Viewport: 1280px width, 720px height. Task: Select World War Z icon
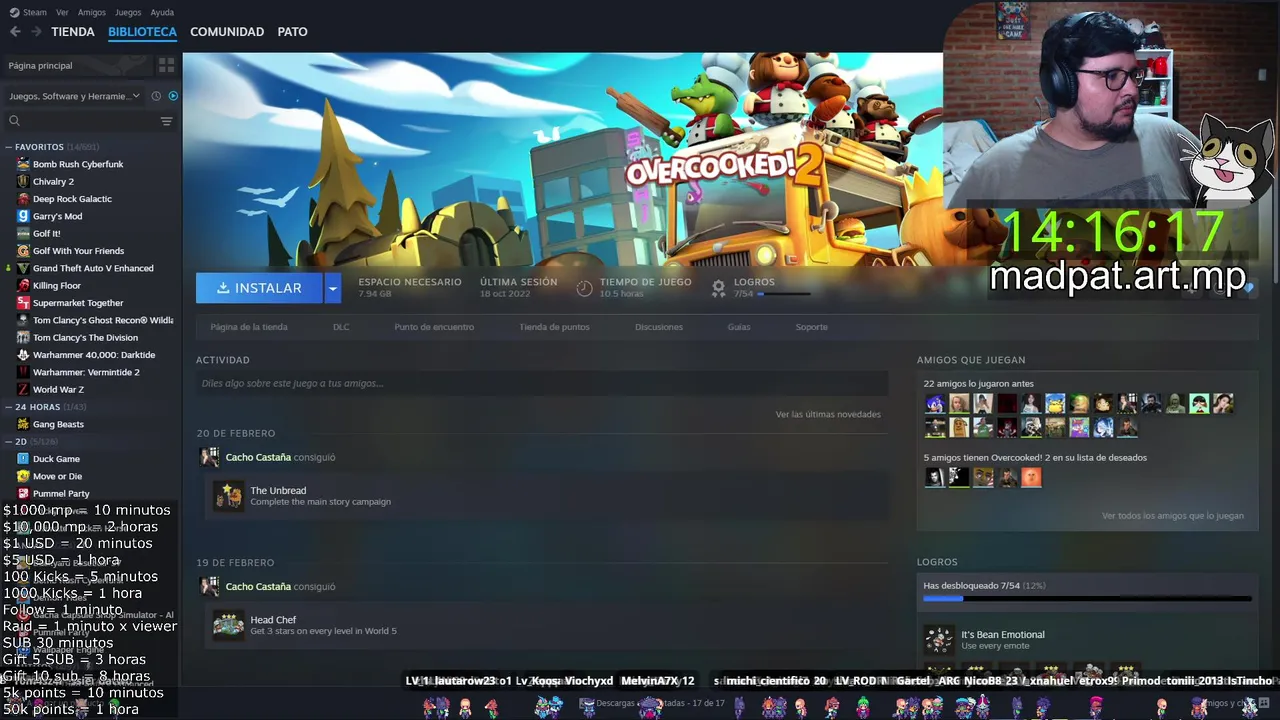(x=23, y=389)
